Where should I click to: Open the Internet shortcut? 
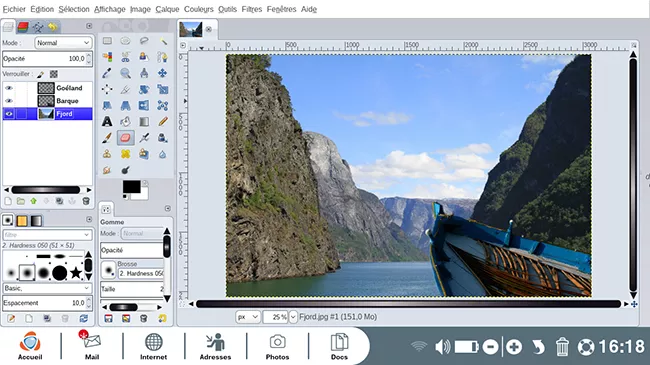(153, 346)
